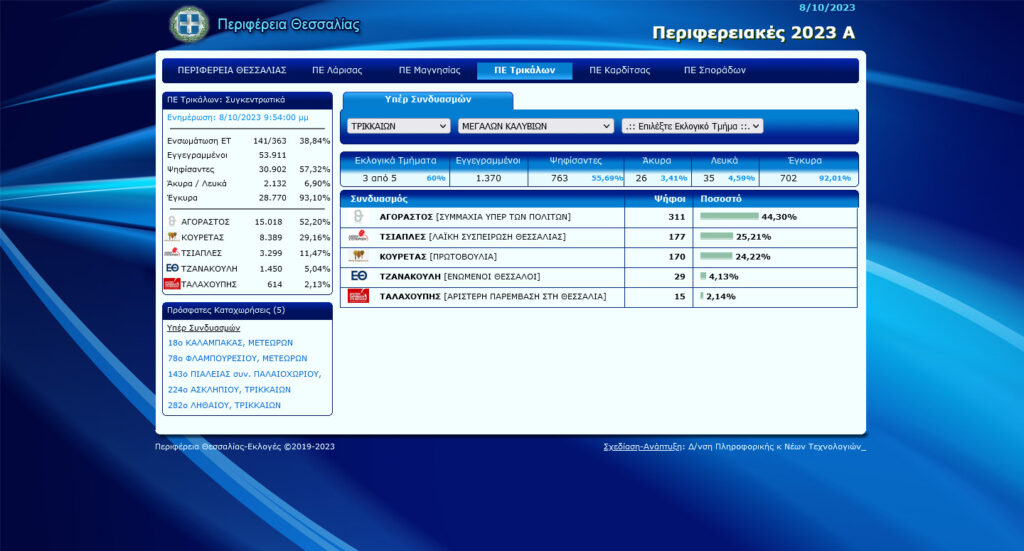Click the ΠΕ Τρικάλων: Συγκεντρωτικά panel header

[x=248, y=100]
